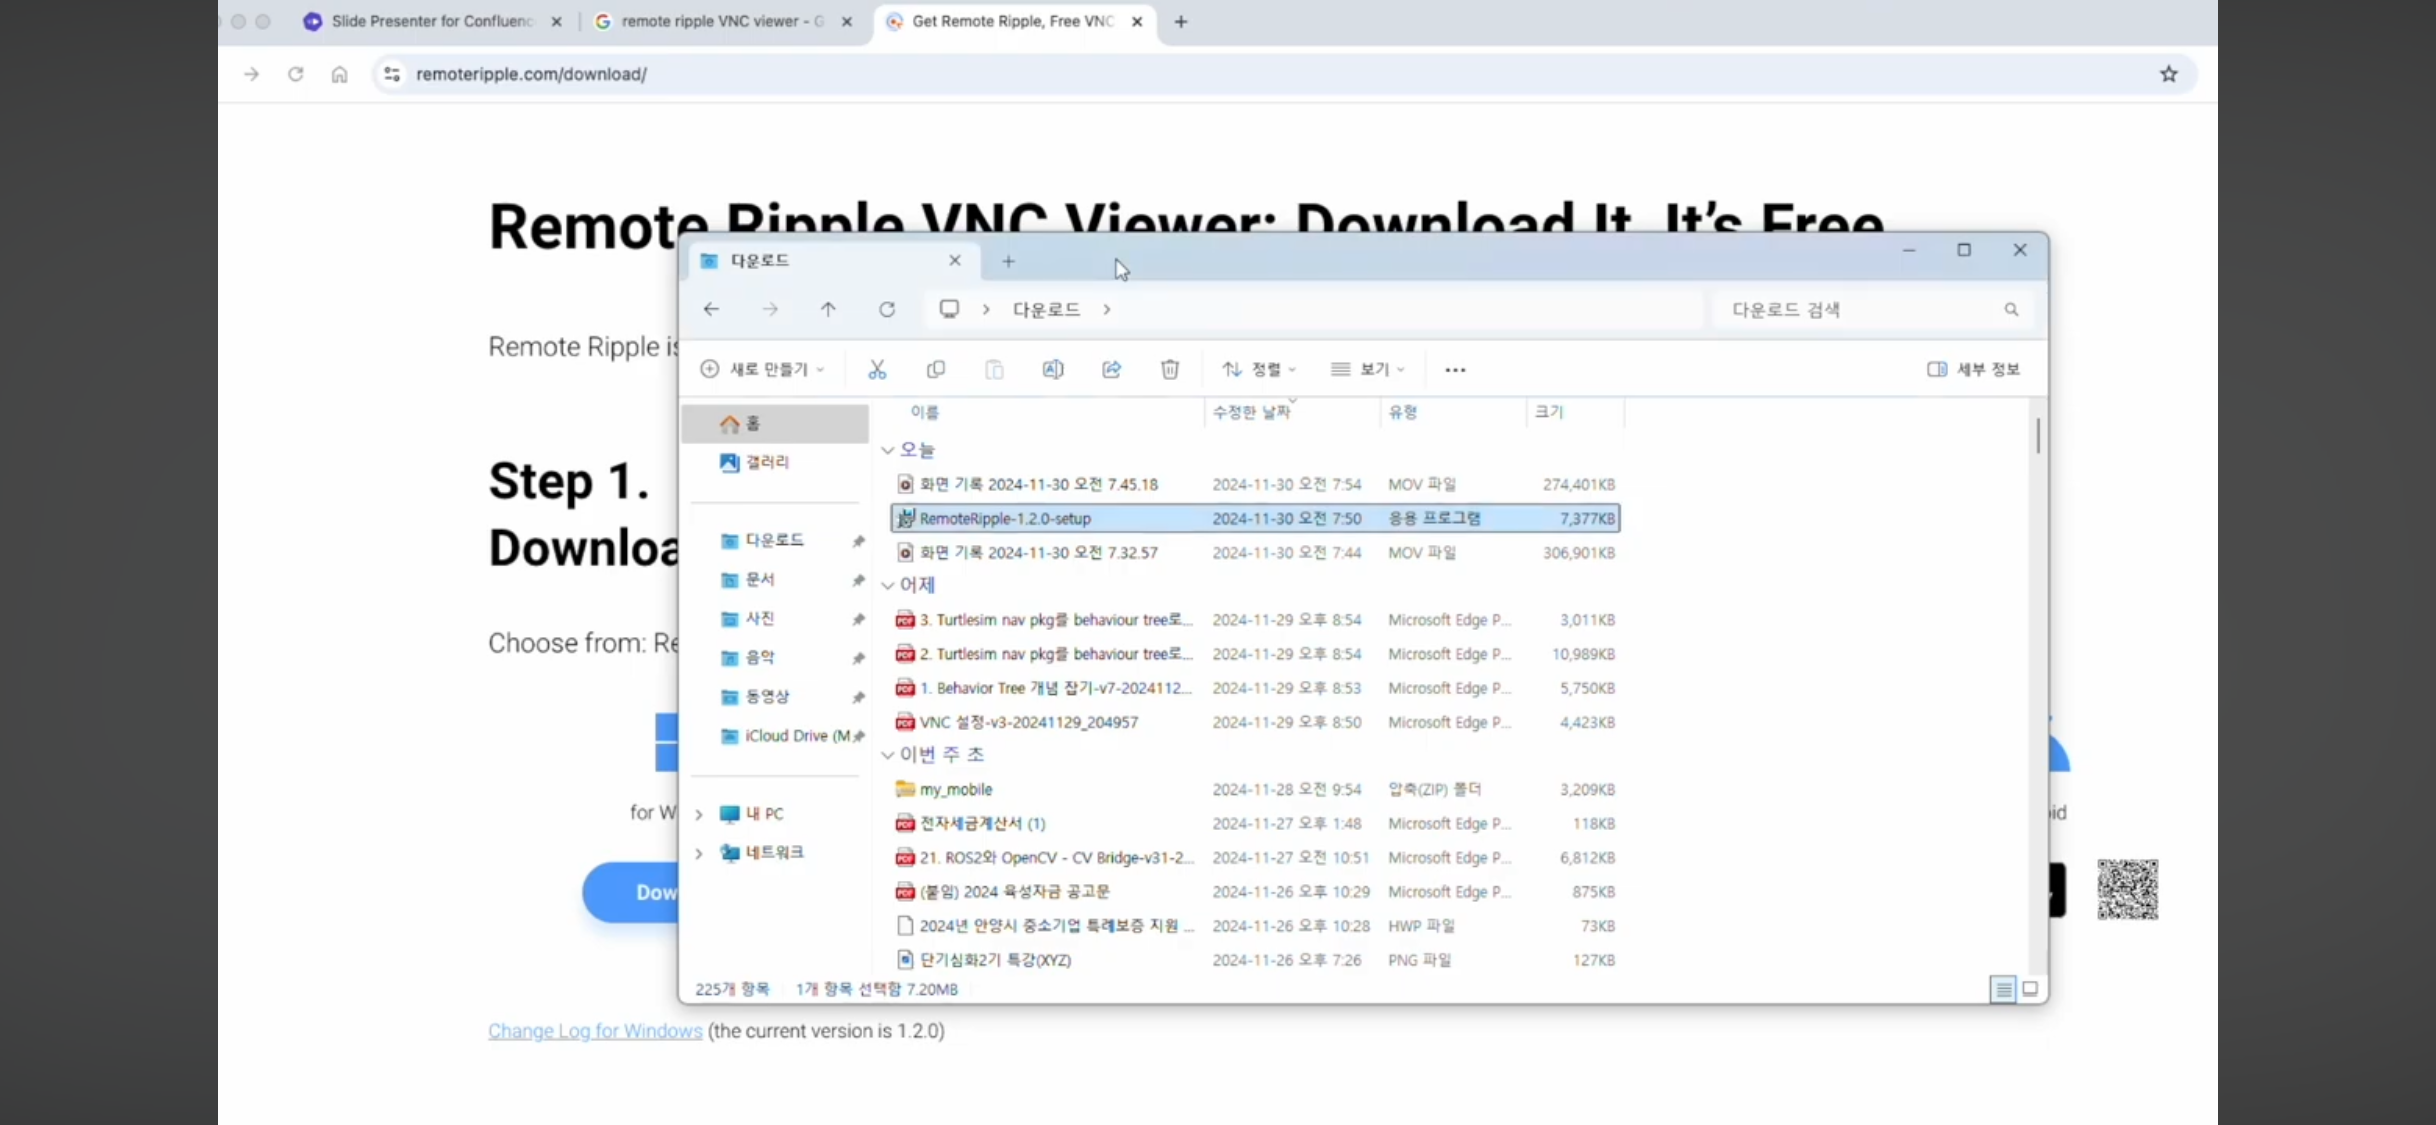Screen dimensions: 2436x1125
Task: Add a new tab in File Explorer
Action: coord(1008,261)
